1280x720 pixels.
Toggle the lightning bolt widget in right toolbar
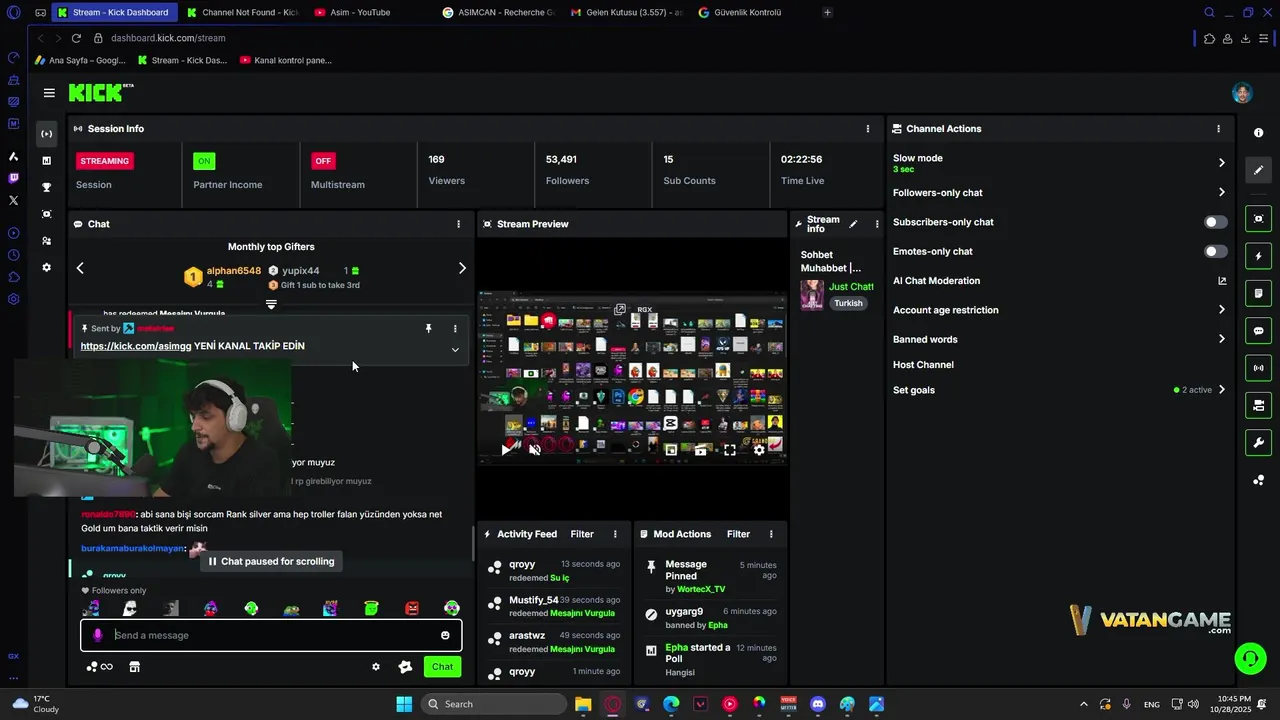pos(1258,256)
